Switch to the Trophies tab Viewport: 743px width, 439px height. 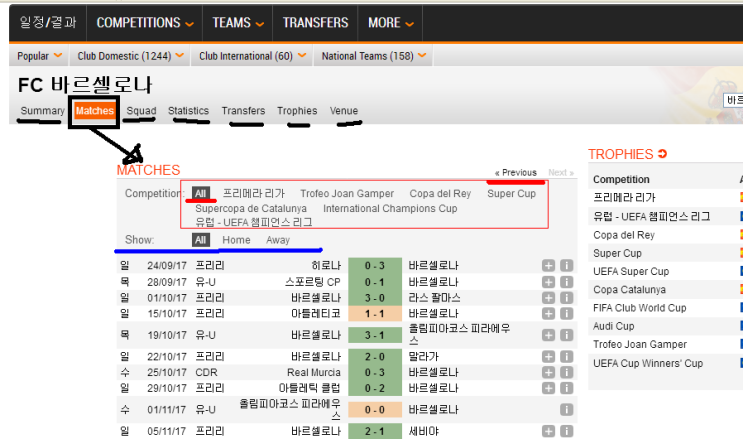pos(297,110)
